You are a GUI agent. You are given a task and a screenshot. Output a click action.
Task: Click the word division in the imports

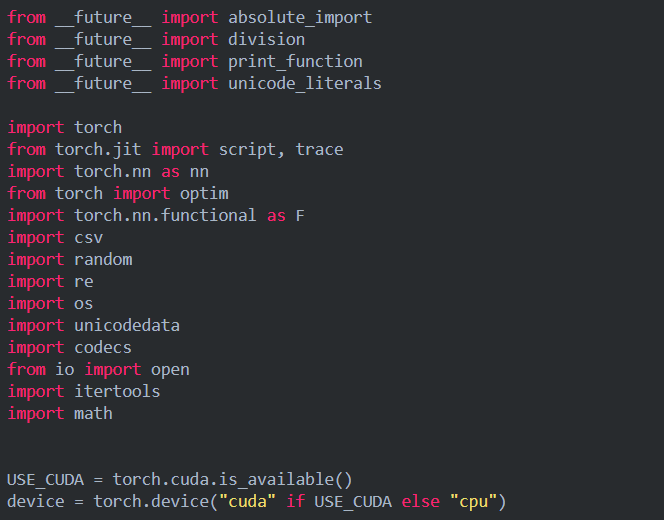click(x=266, y=39)
